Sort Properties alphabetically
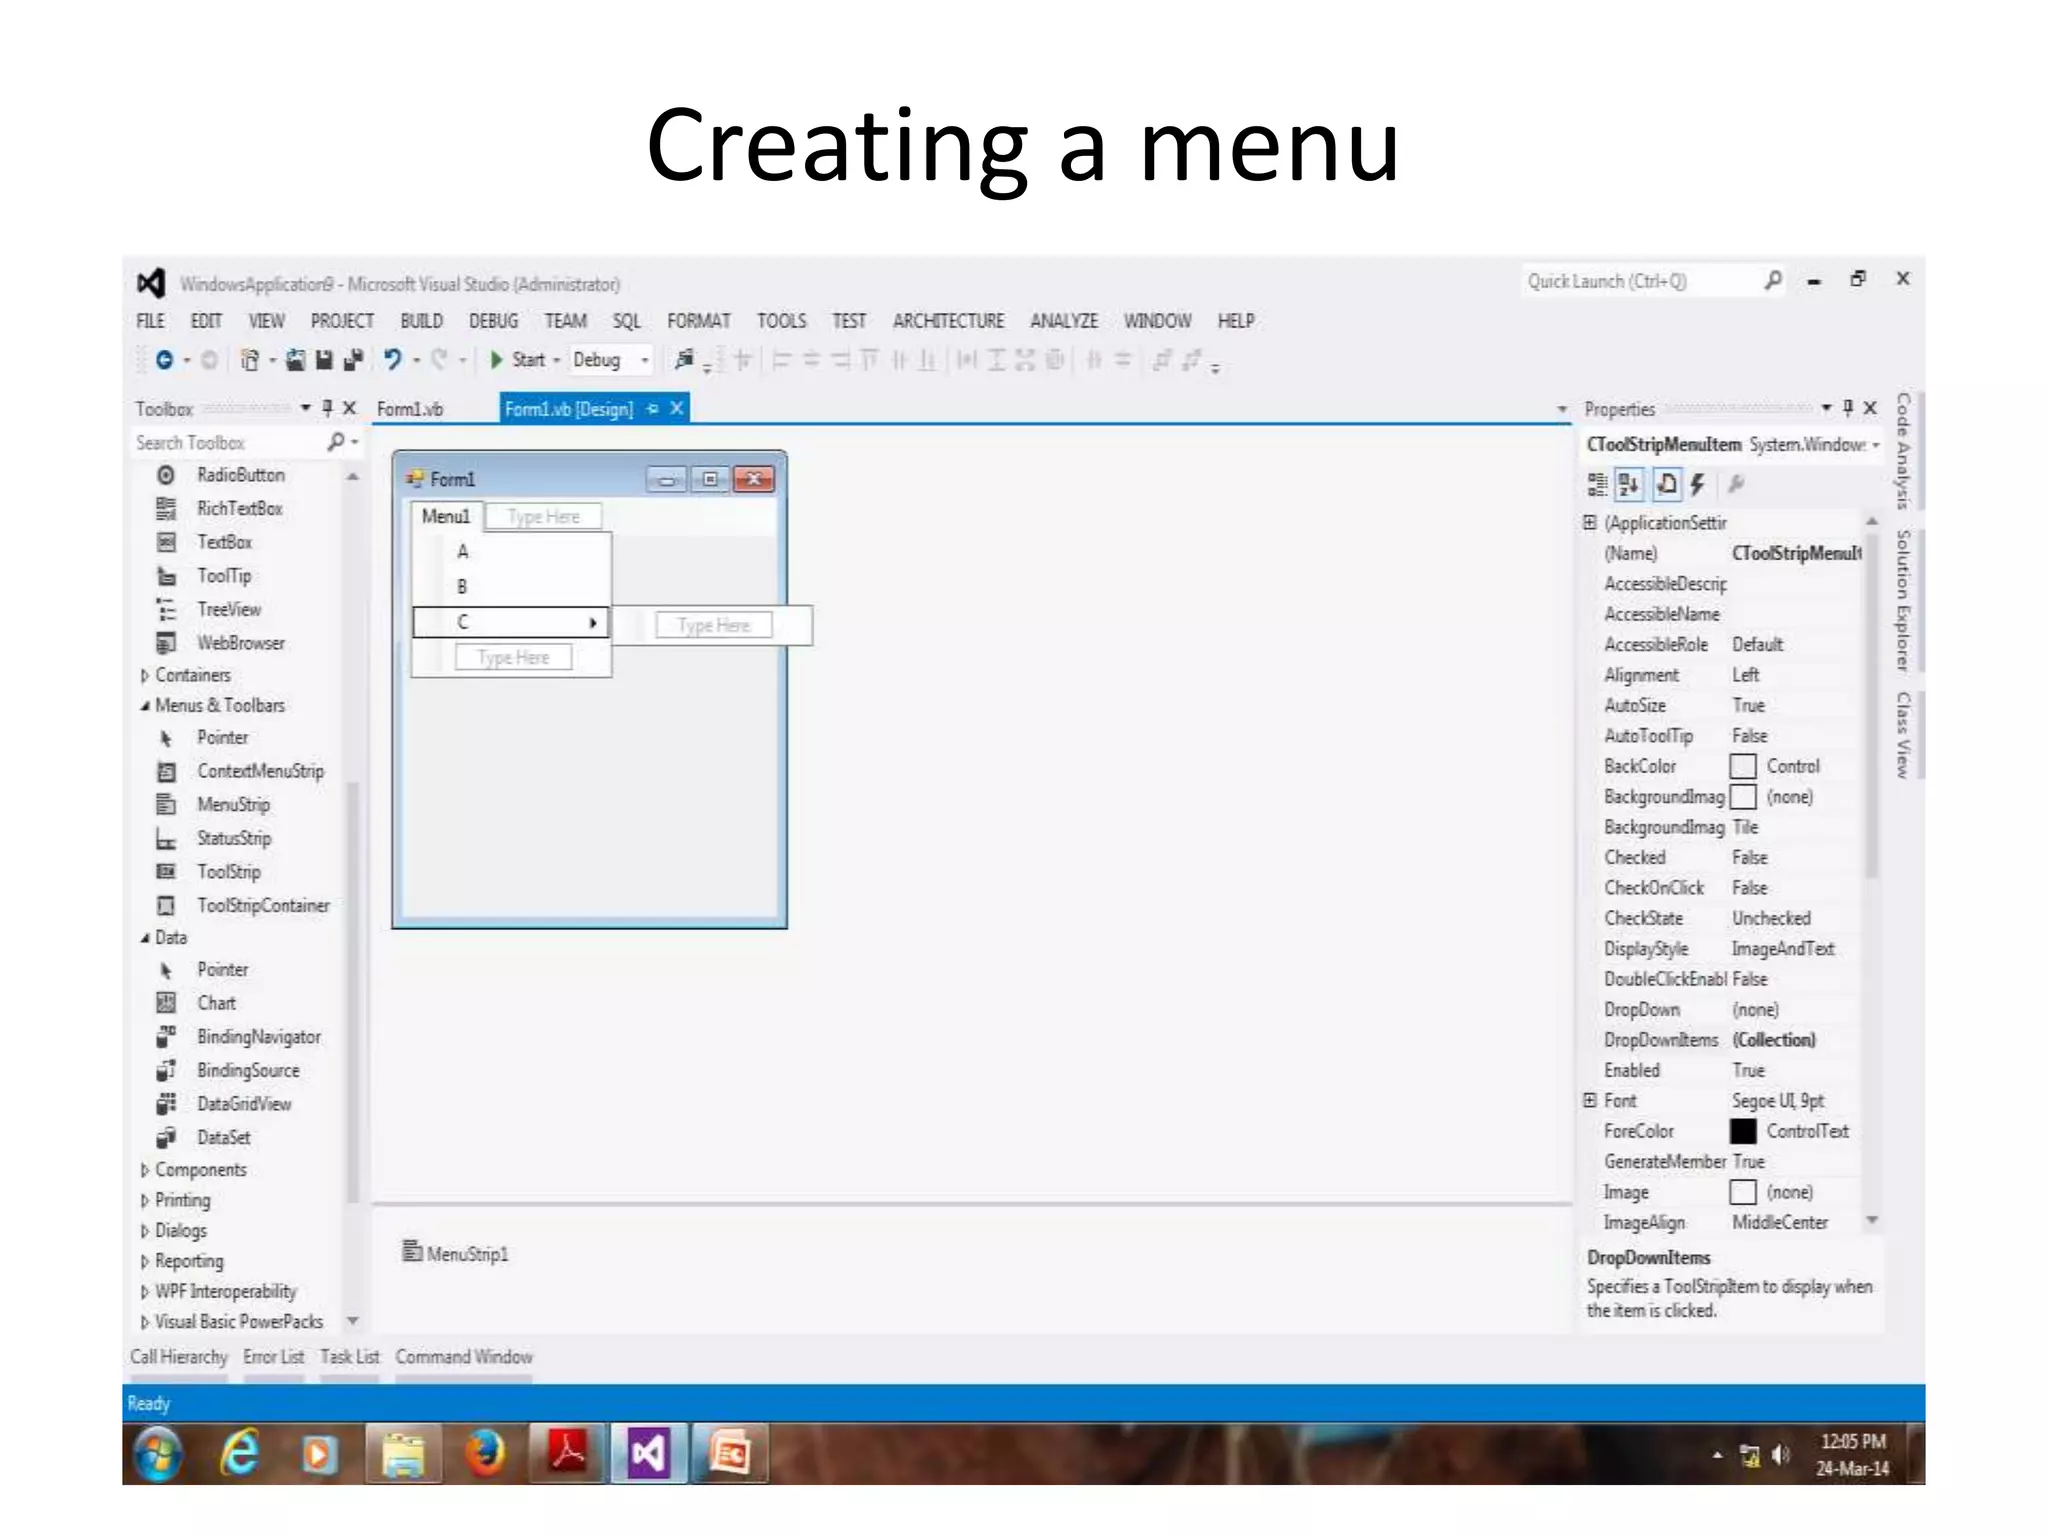 click(x=1629, y=485)
